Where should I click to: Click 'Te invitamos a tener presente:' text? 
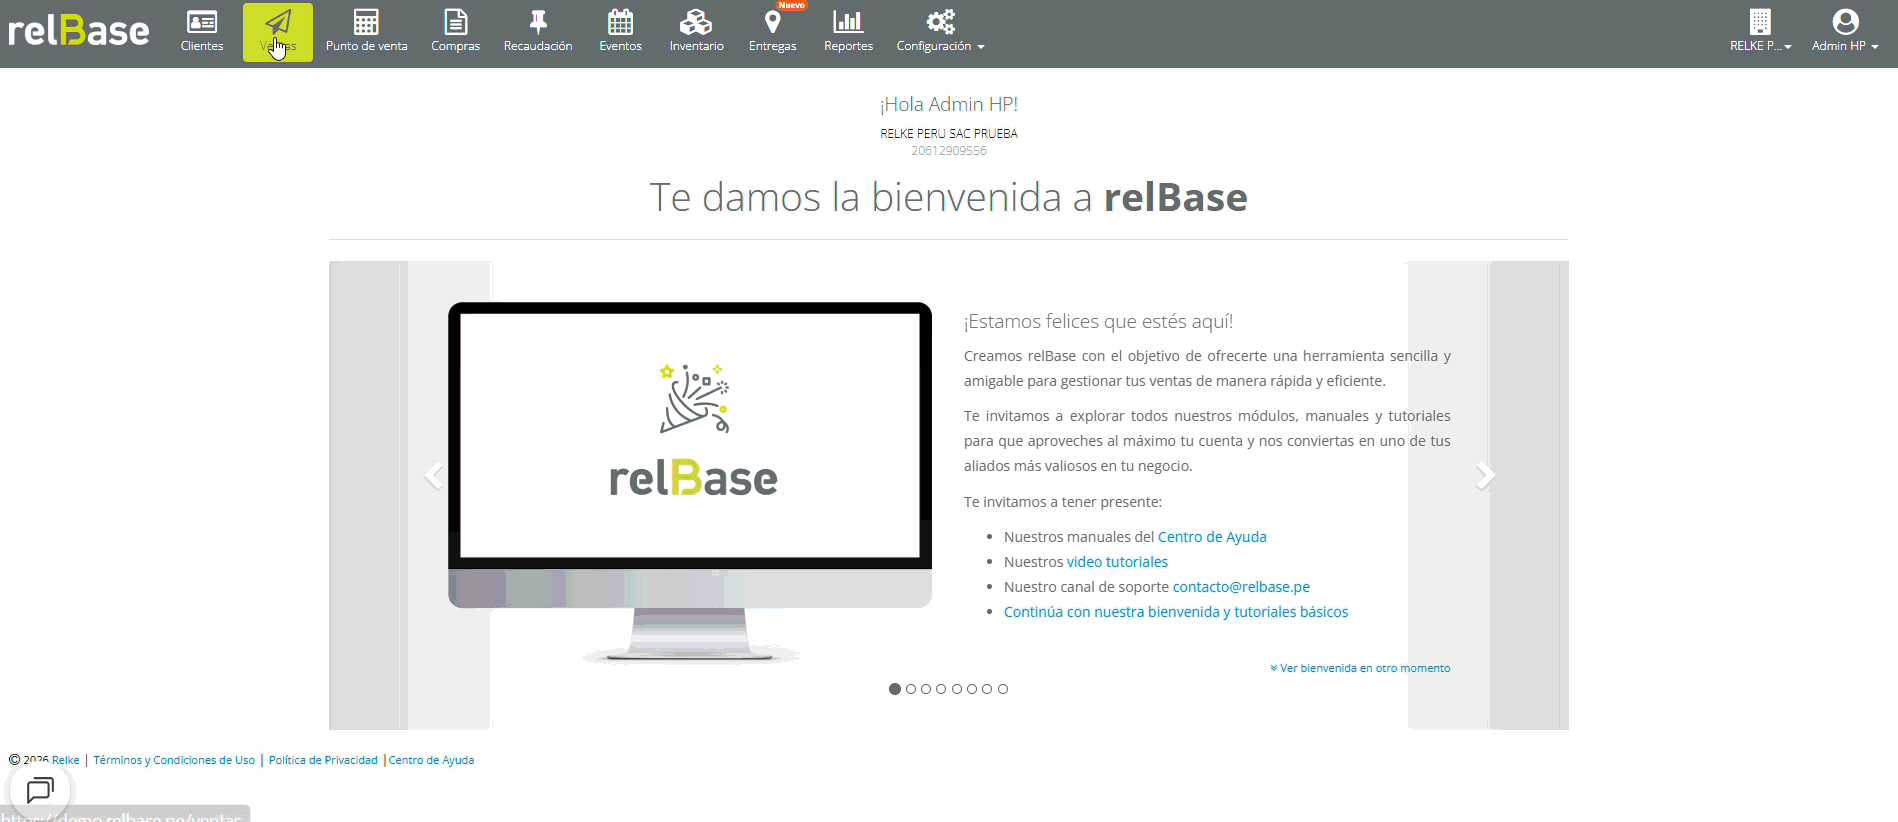1063,502
